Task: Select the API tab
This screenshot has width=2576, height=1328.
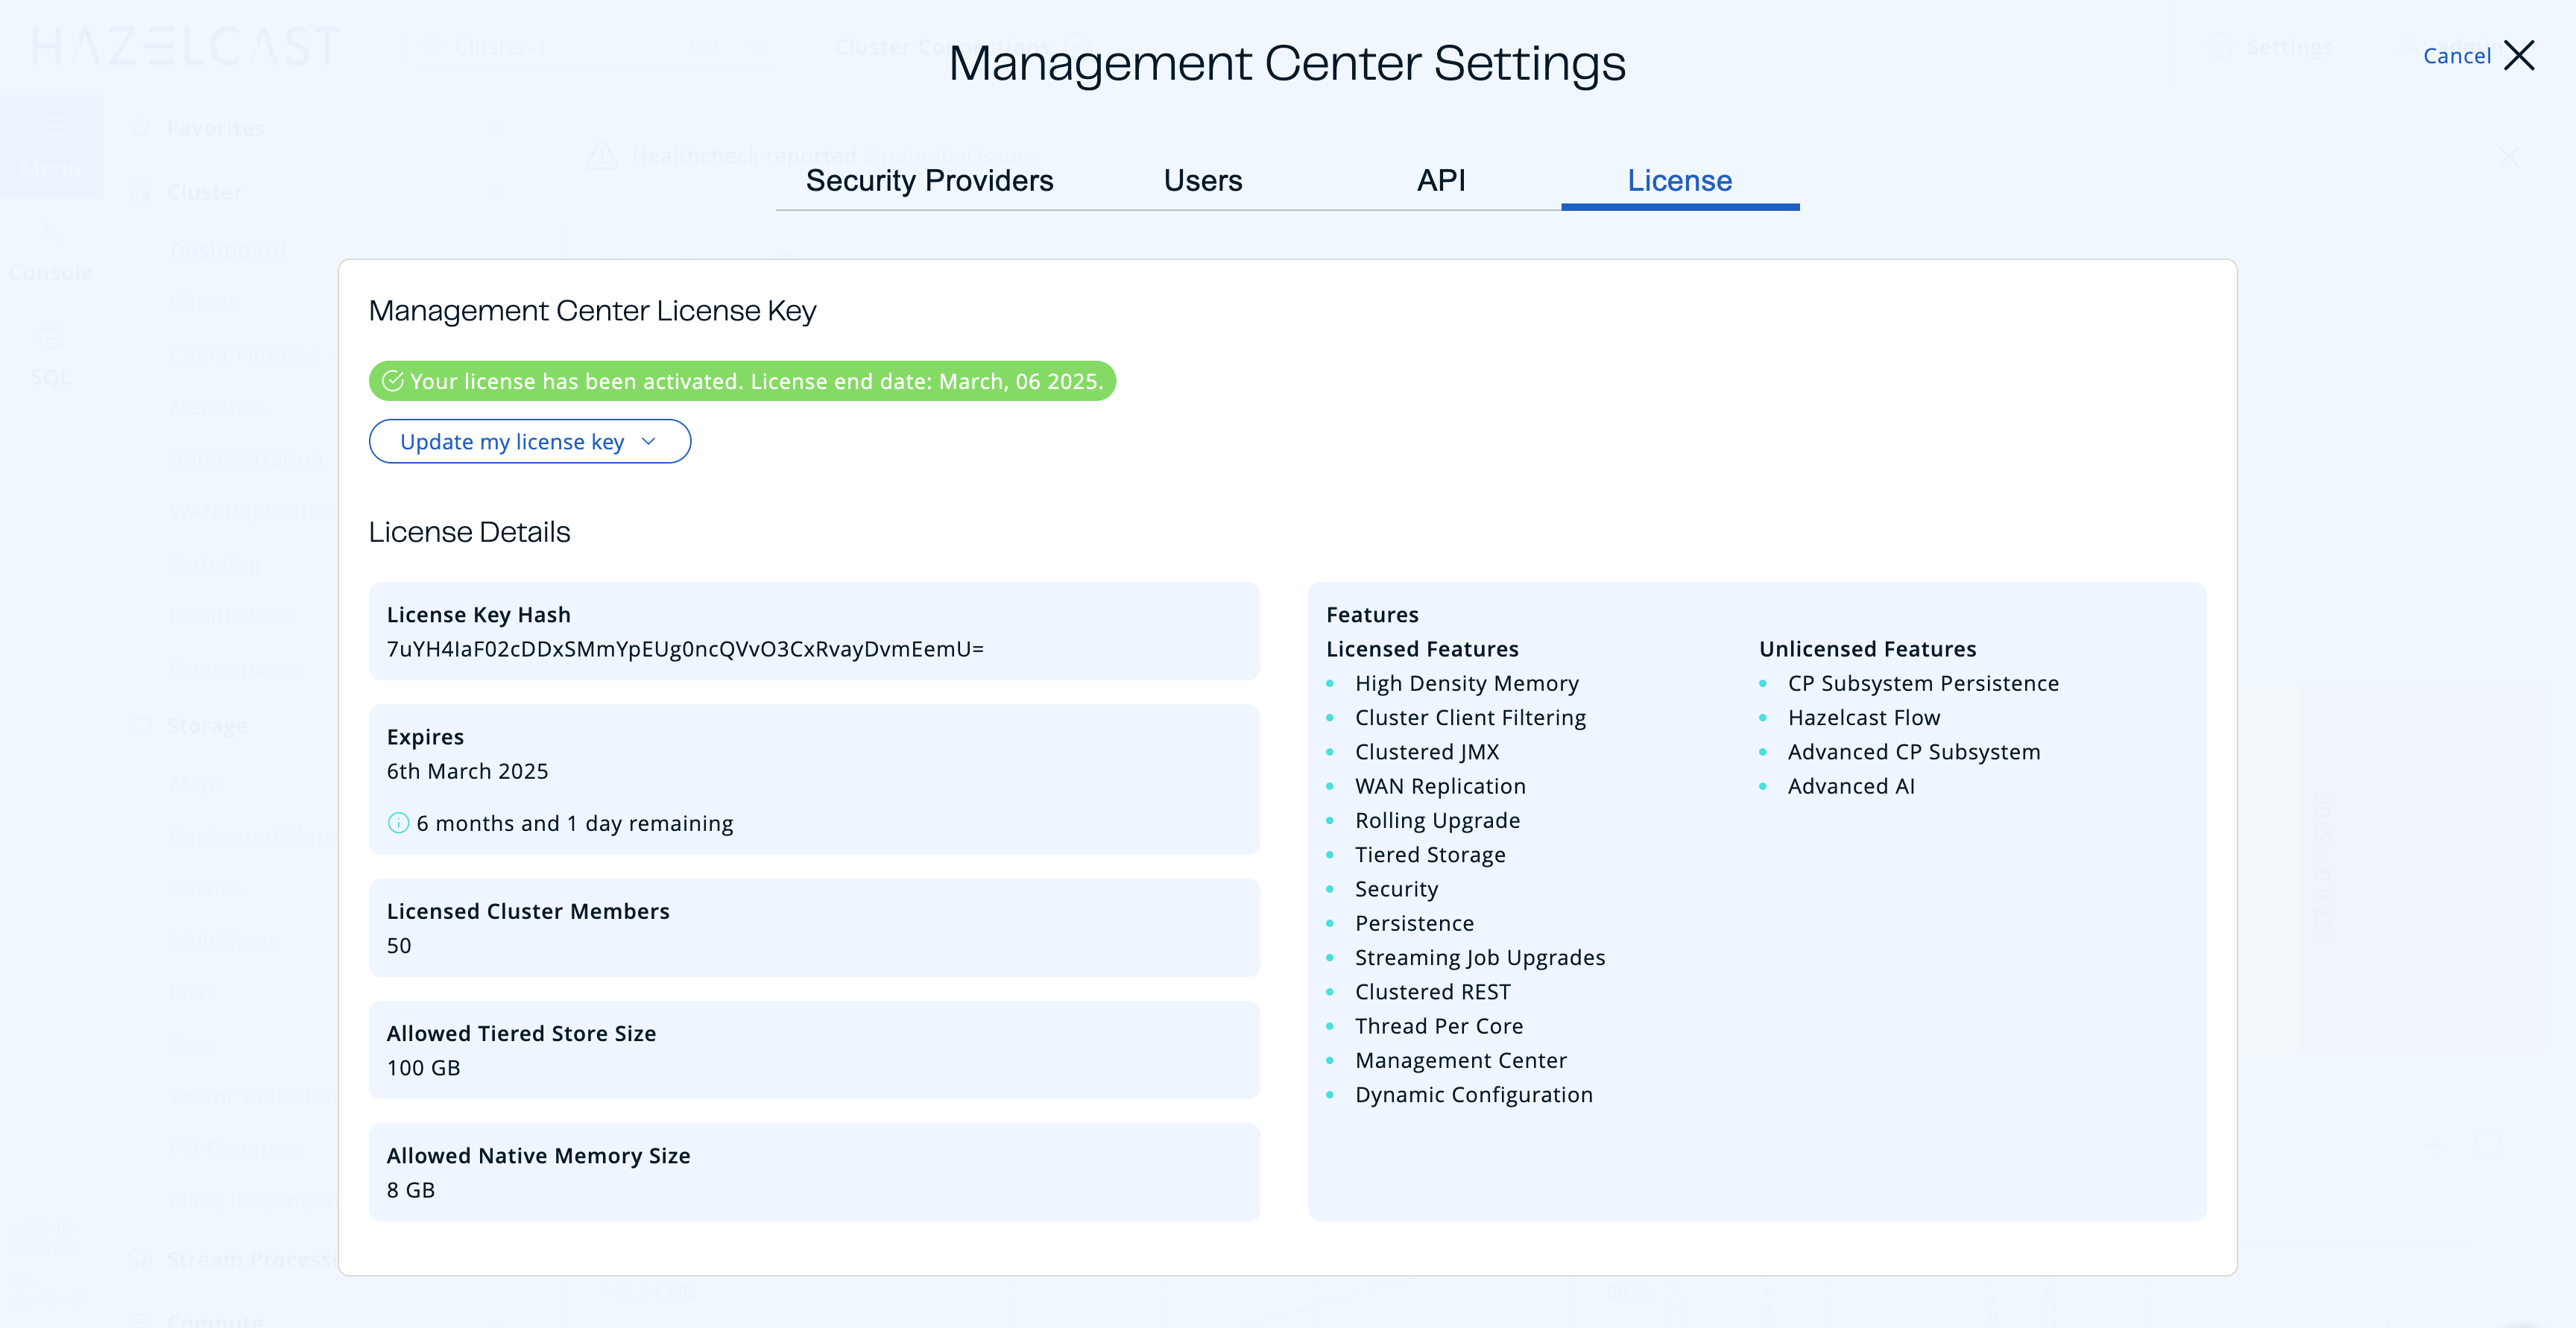Action: pyautogui.click(x=1440, y=181)
